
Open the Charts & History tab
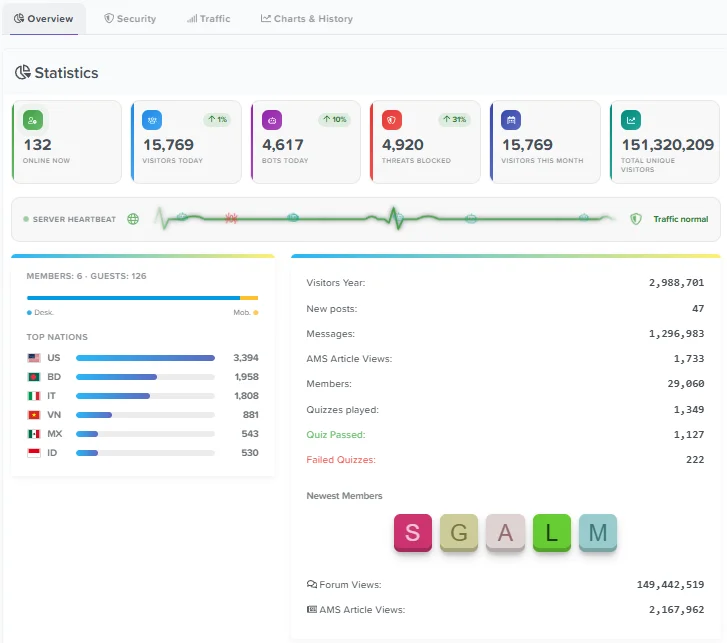tap(306, 19)
